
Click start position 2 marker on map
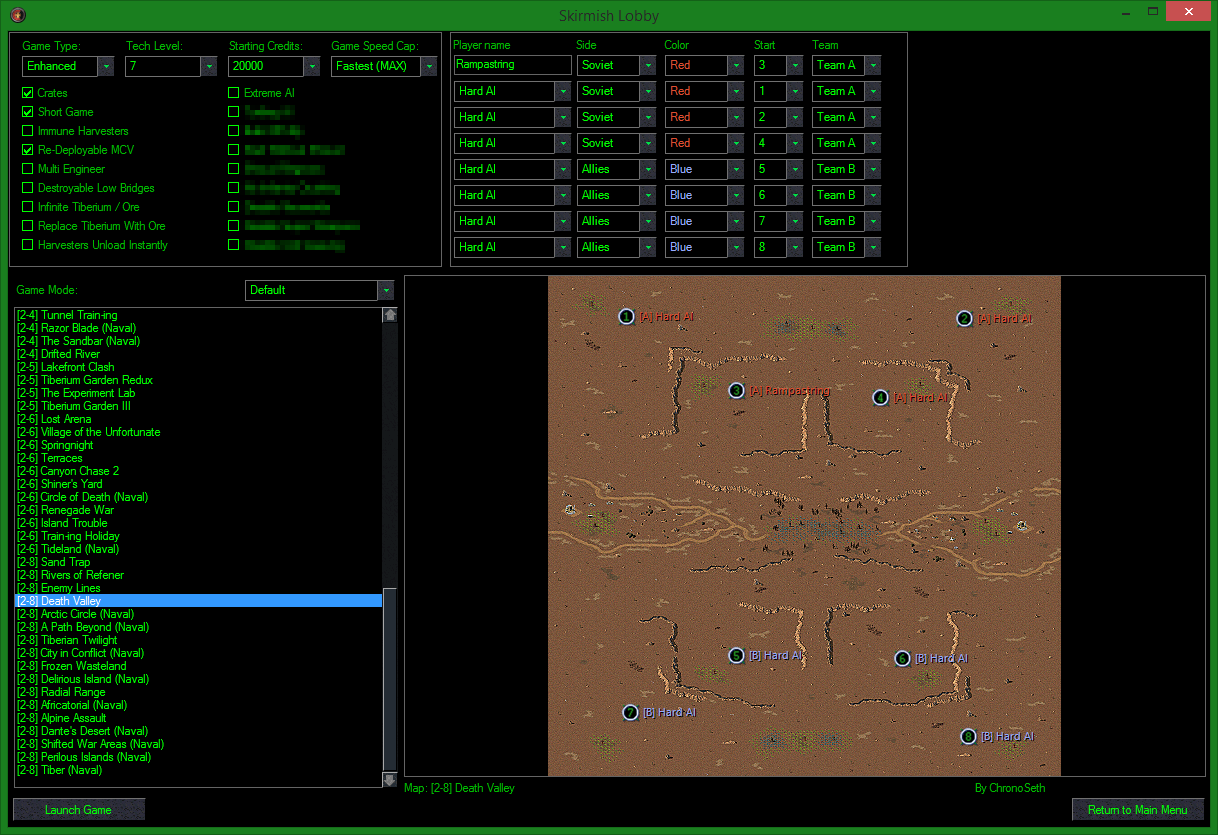point(964,319)
